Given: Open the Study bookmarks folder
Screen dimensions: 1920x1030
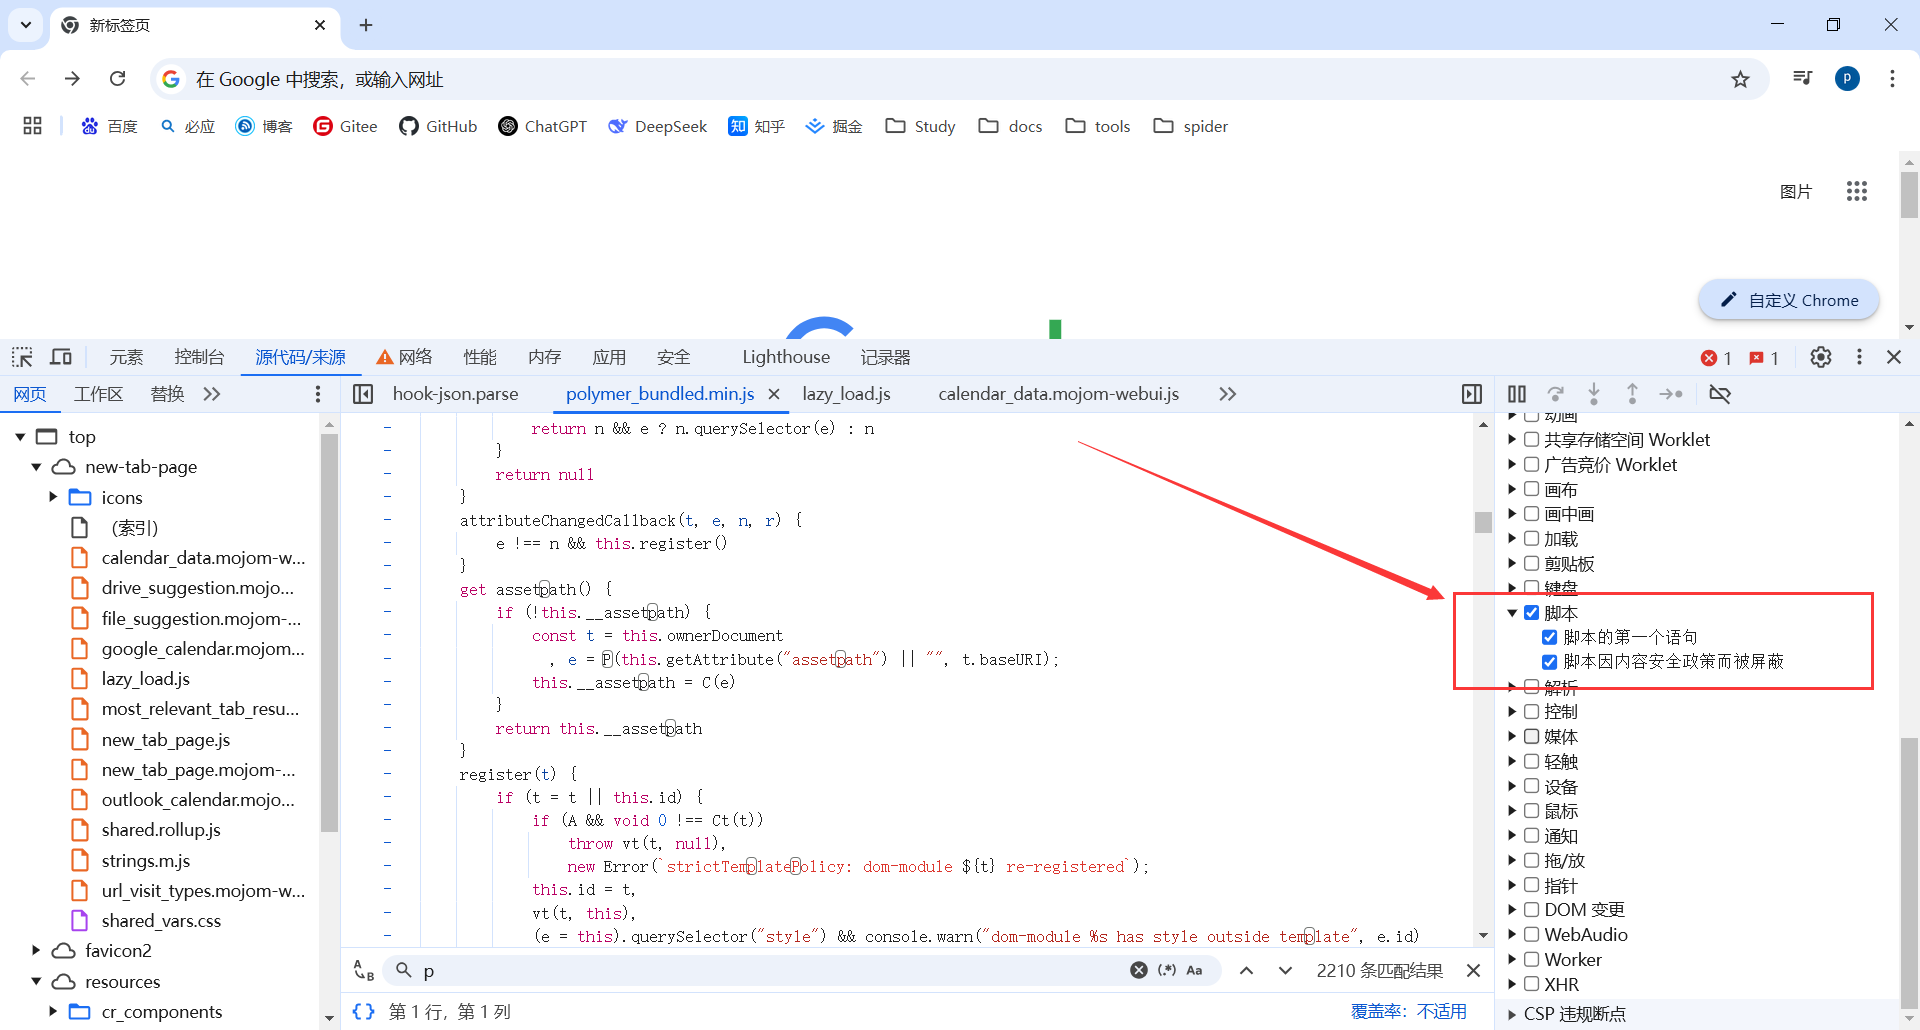Looking at the screenshot, I should 921,126.
